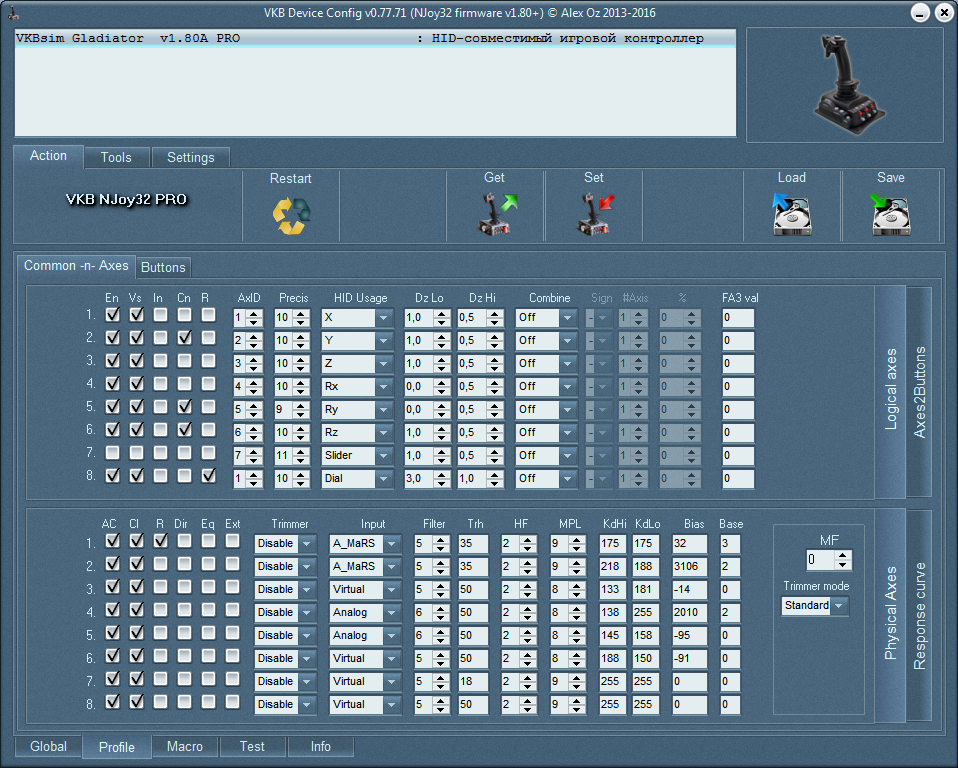Select the VKBsim Gladiator device entry
This screenshot has height=768, width=958.
[375, 38]
